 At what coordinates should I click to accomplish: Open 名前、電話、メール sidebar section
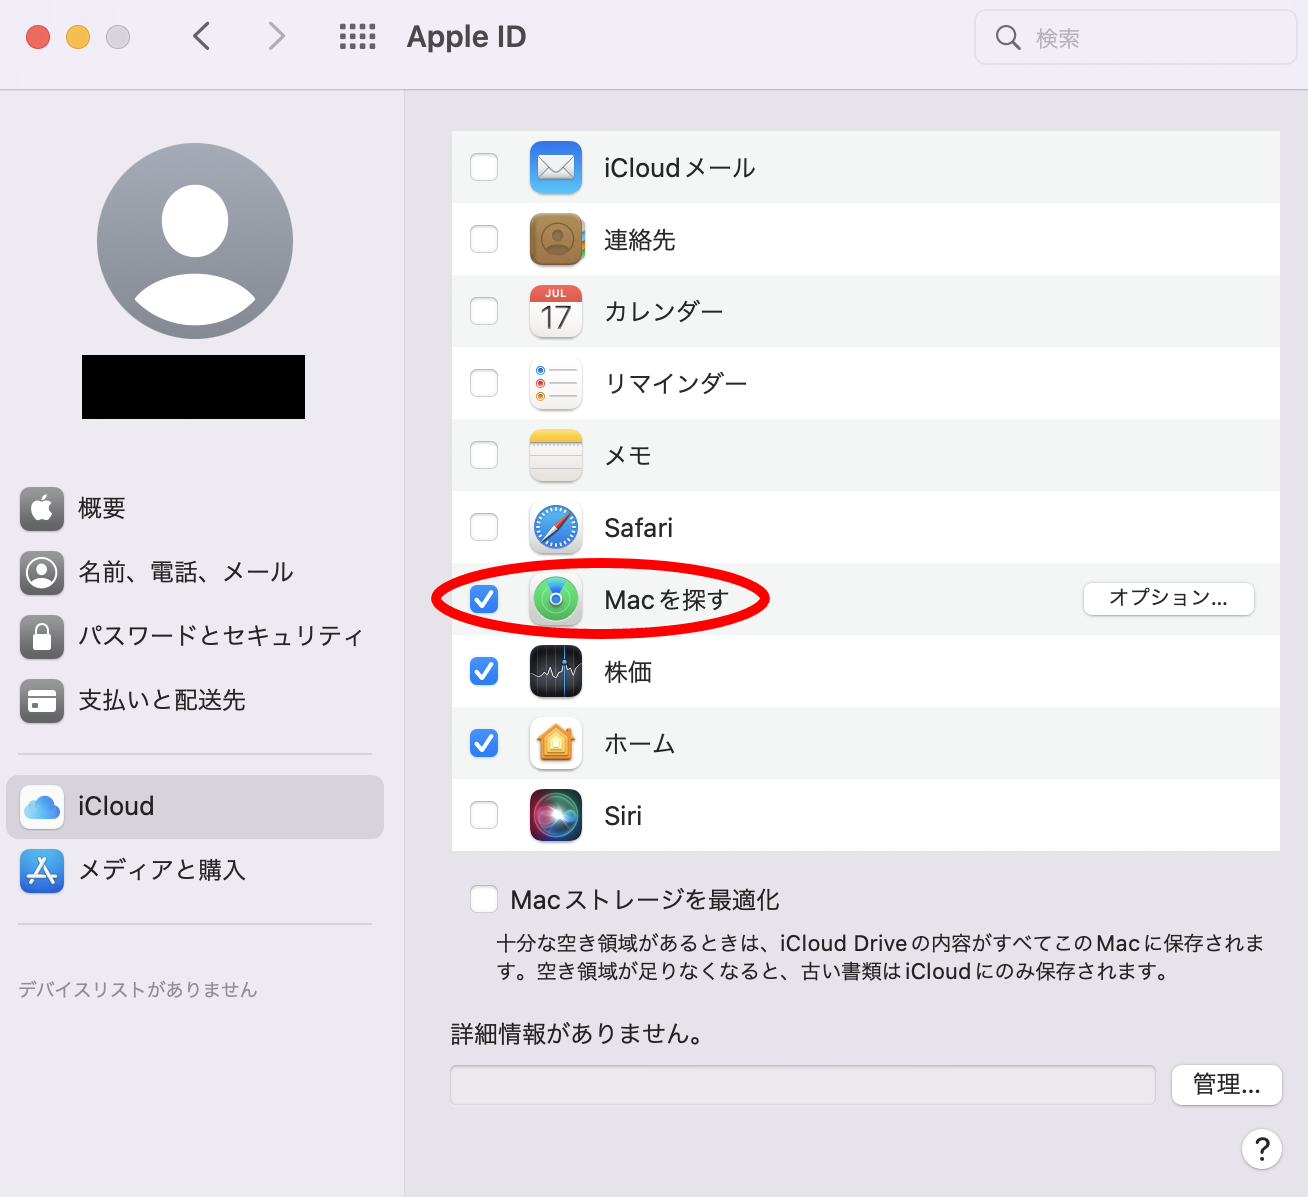[x=195, y=573]
